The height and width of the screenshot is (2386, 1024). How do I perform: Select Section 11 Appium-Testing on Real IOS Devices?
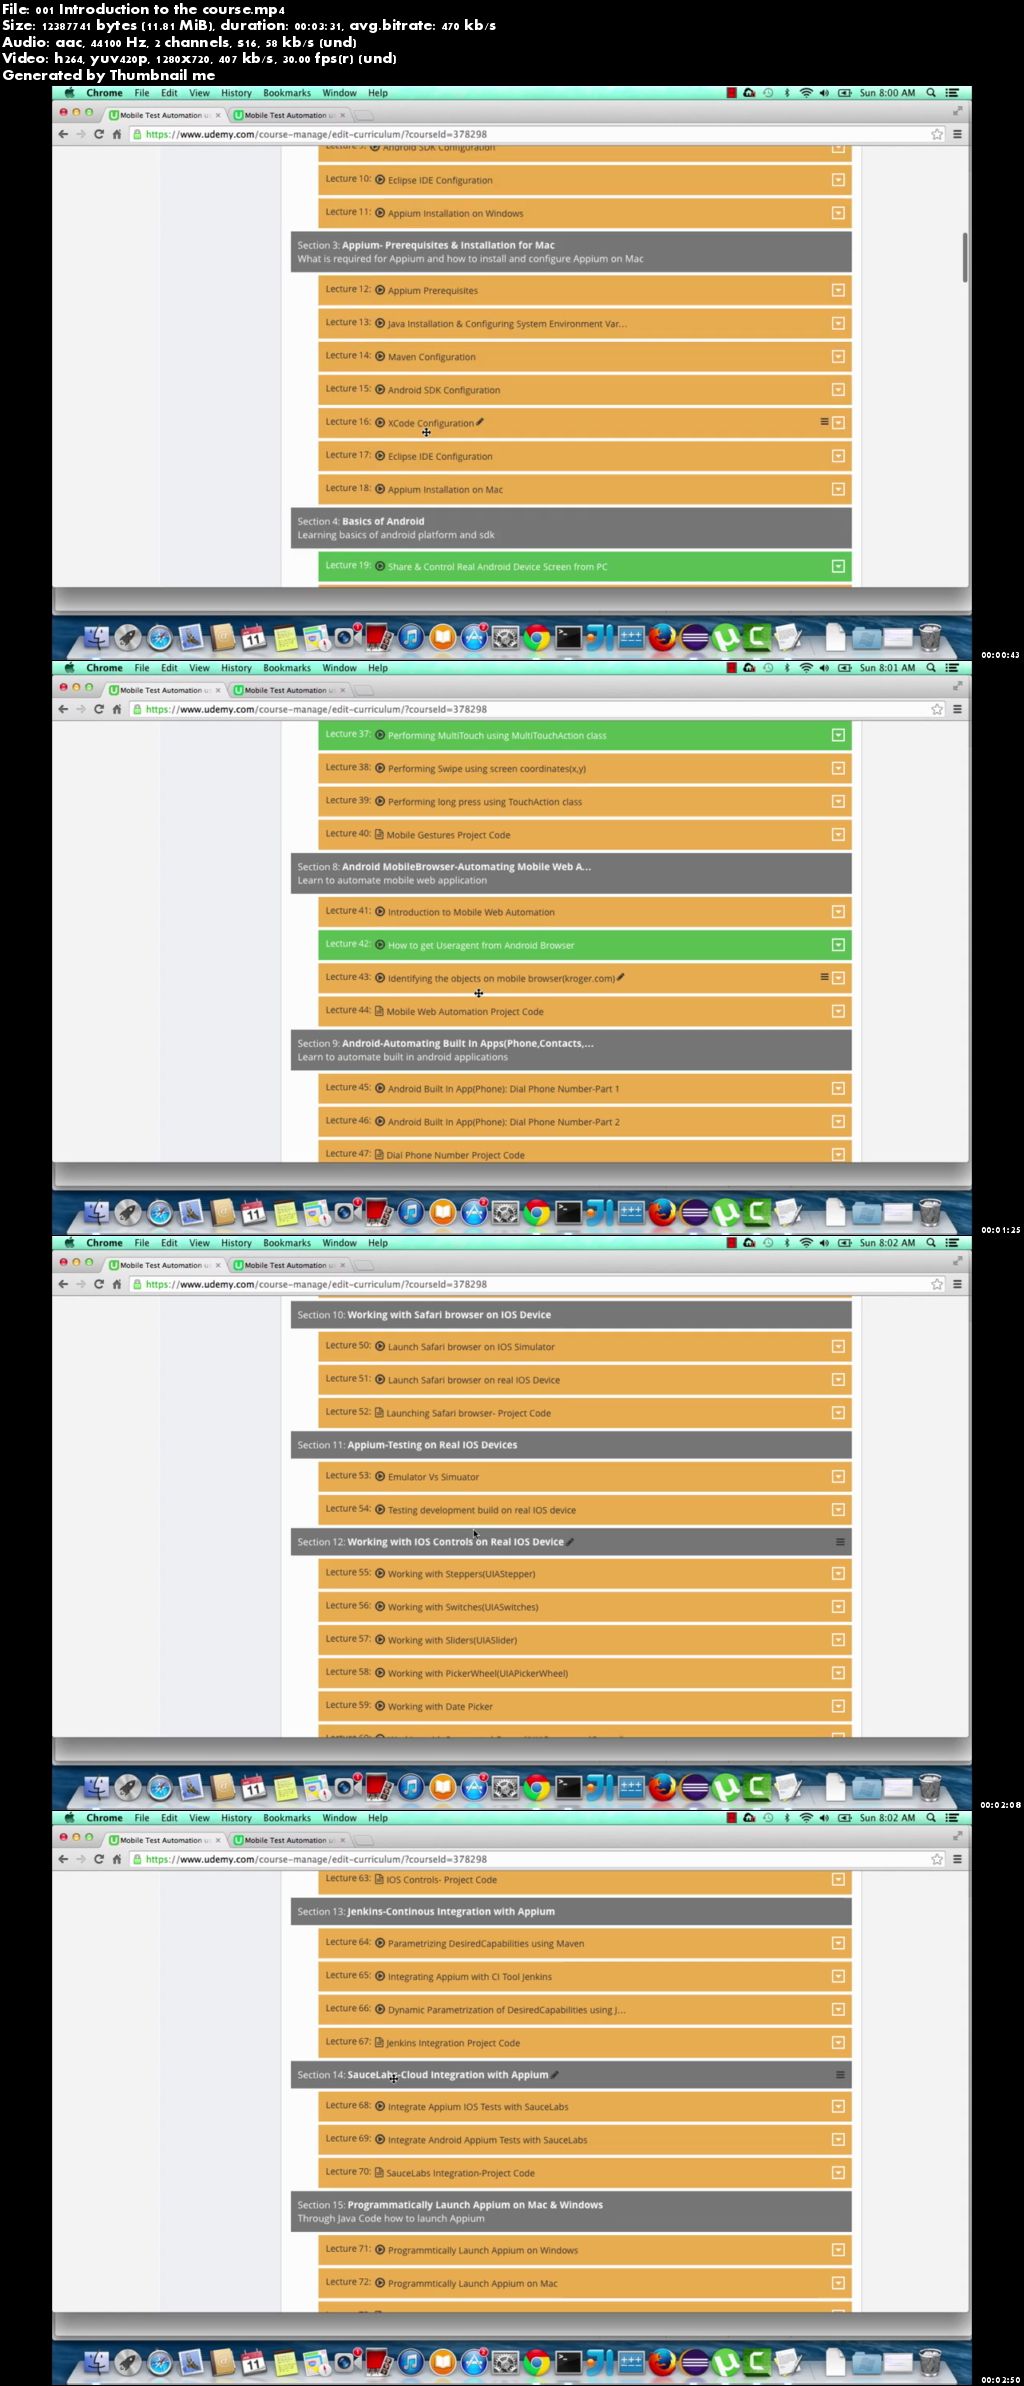coord(571,1444)
